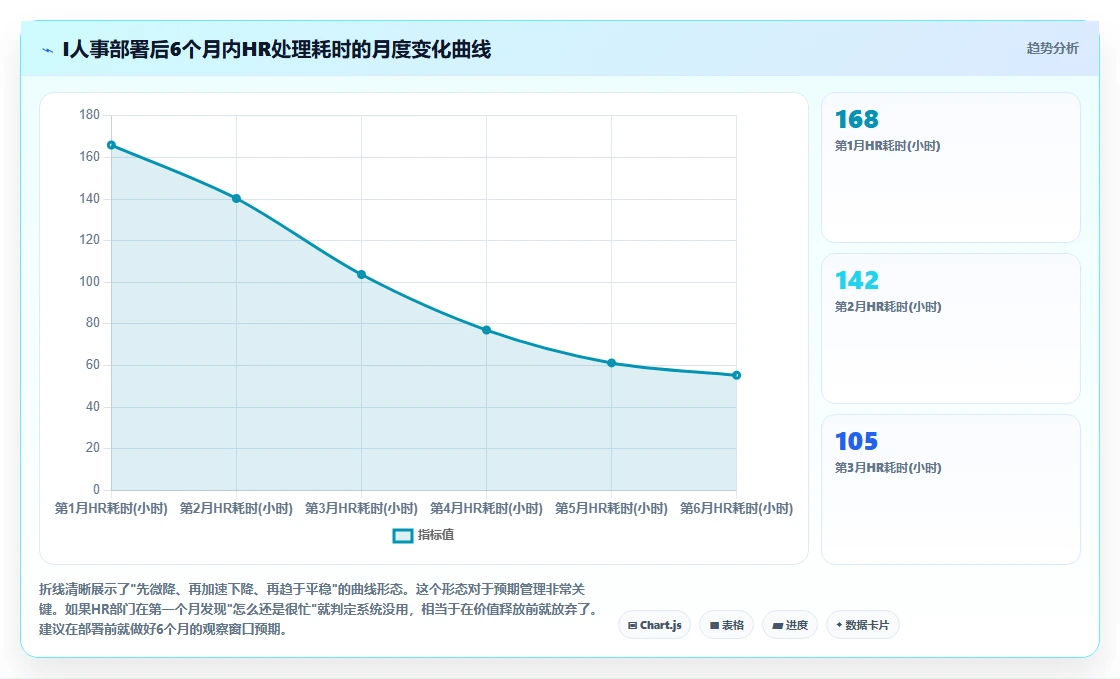Click the 第3月HR耗时(小时) card label
Image resolution: width=1120 pixels, height=679 pixels.
pos(888,468)
